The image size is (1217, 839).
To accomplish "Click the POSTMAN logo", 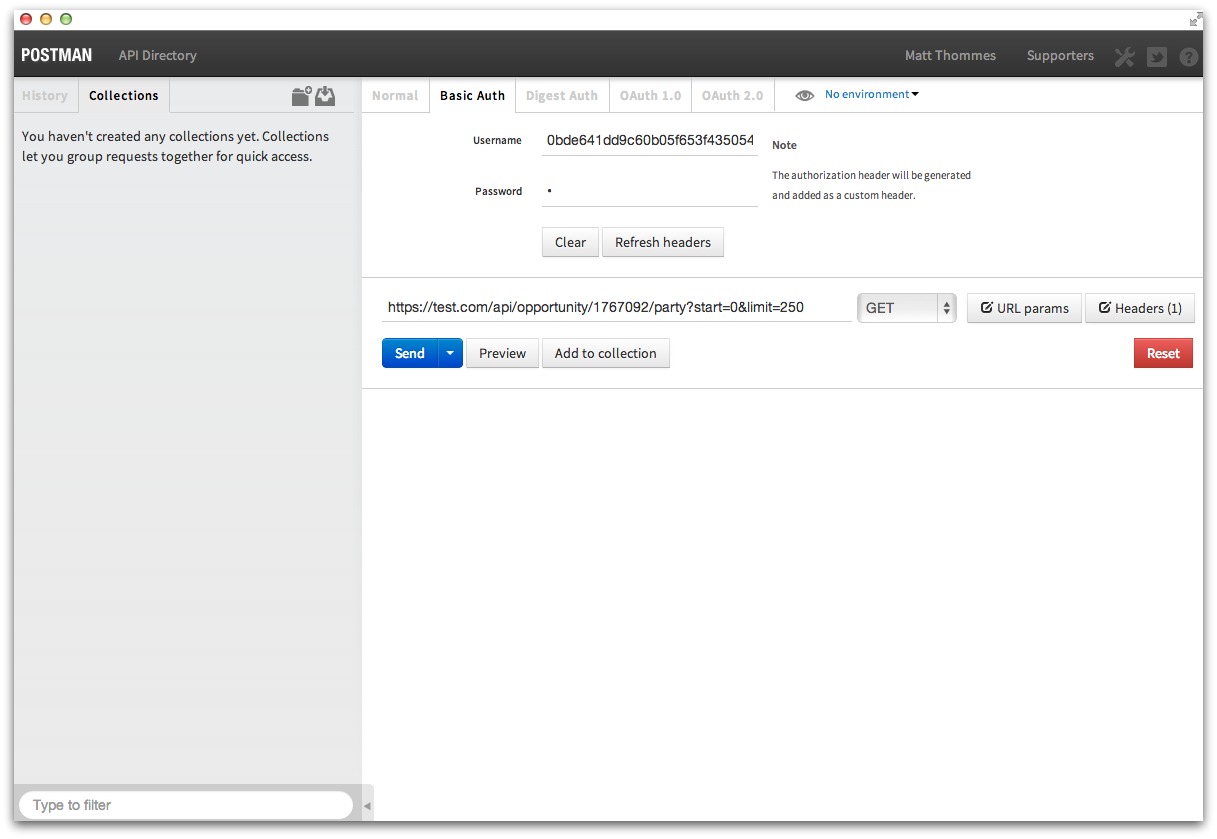I will click(x=56, y=55).
